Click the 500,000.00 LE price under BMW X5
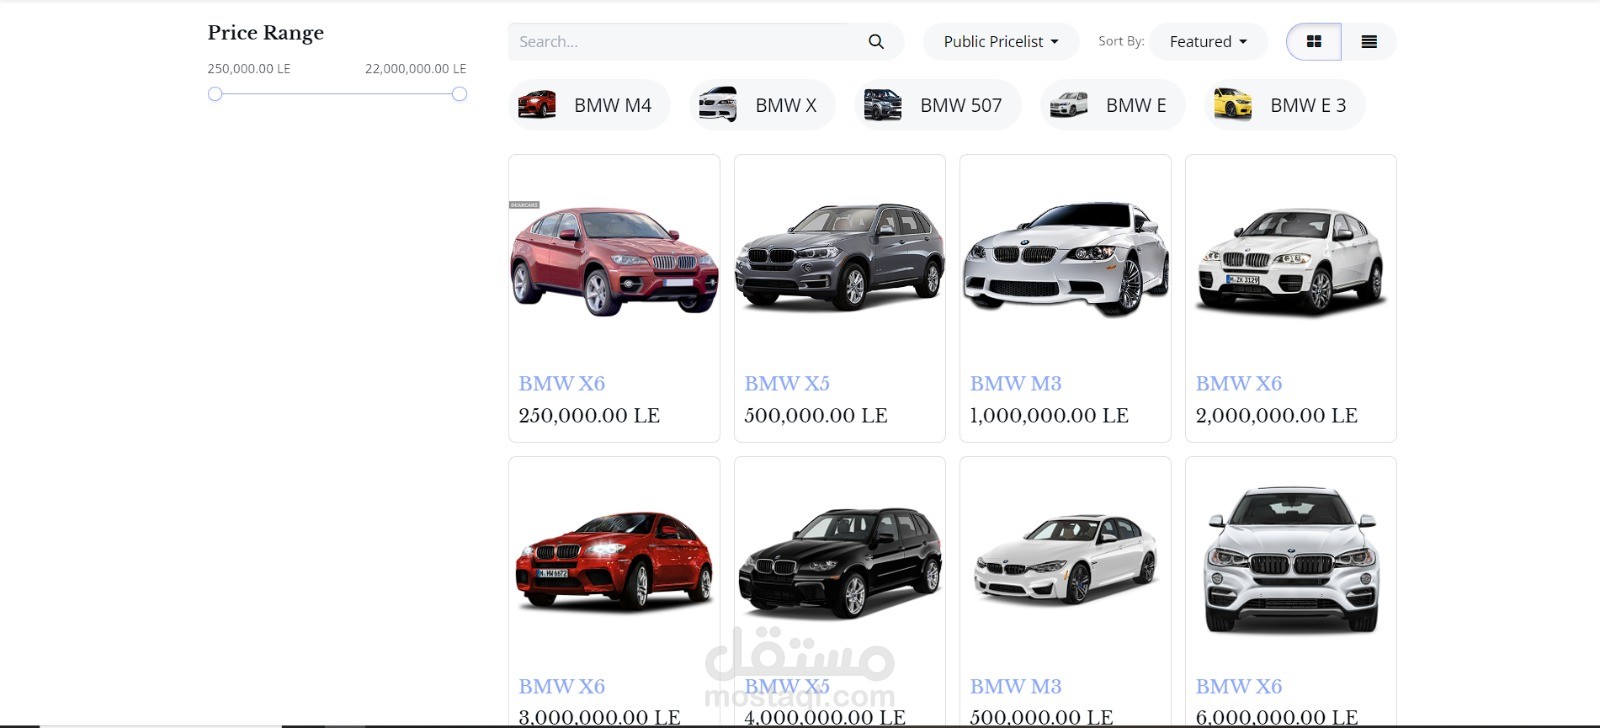 pos(816,415)
